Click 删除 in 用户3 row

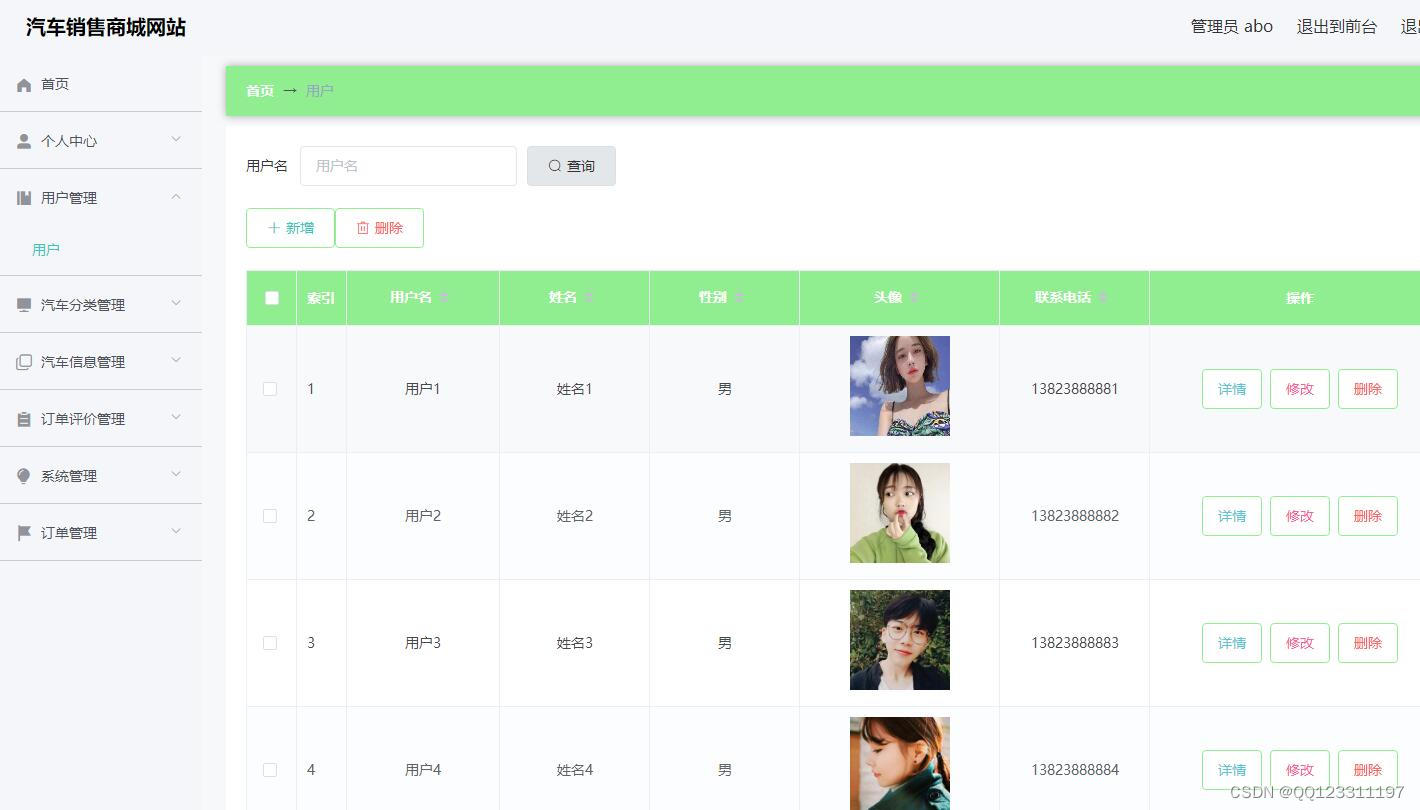coord(1368,643)
